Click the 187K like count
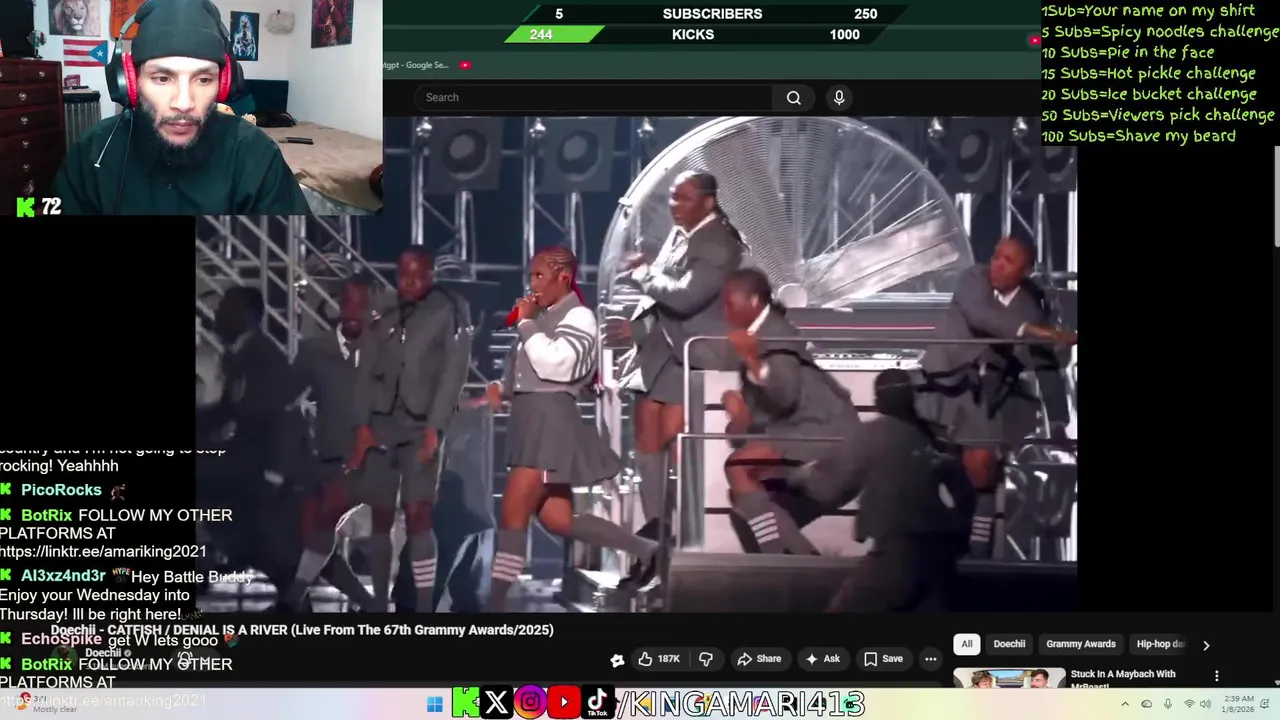This screenshot has height=720, width=1280. click(x=669, y=659)
